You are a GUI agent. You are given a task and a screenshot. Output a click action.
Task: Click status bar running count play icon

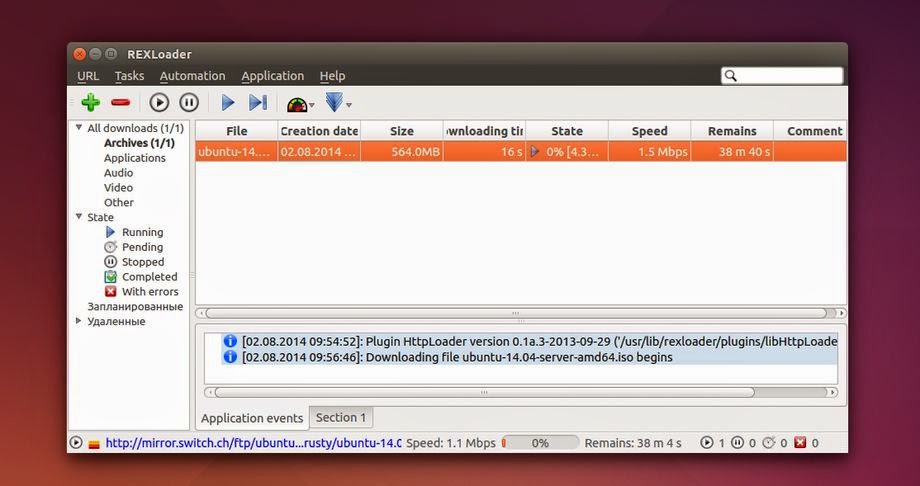[707, 443]
